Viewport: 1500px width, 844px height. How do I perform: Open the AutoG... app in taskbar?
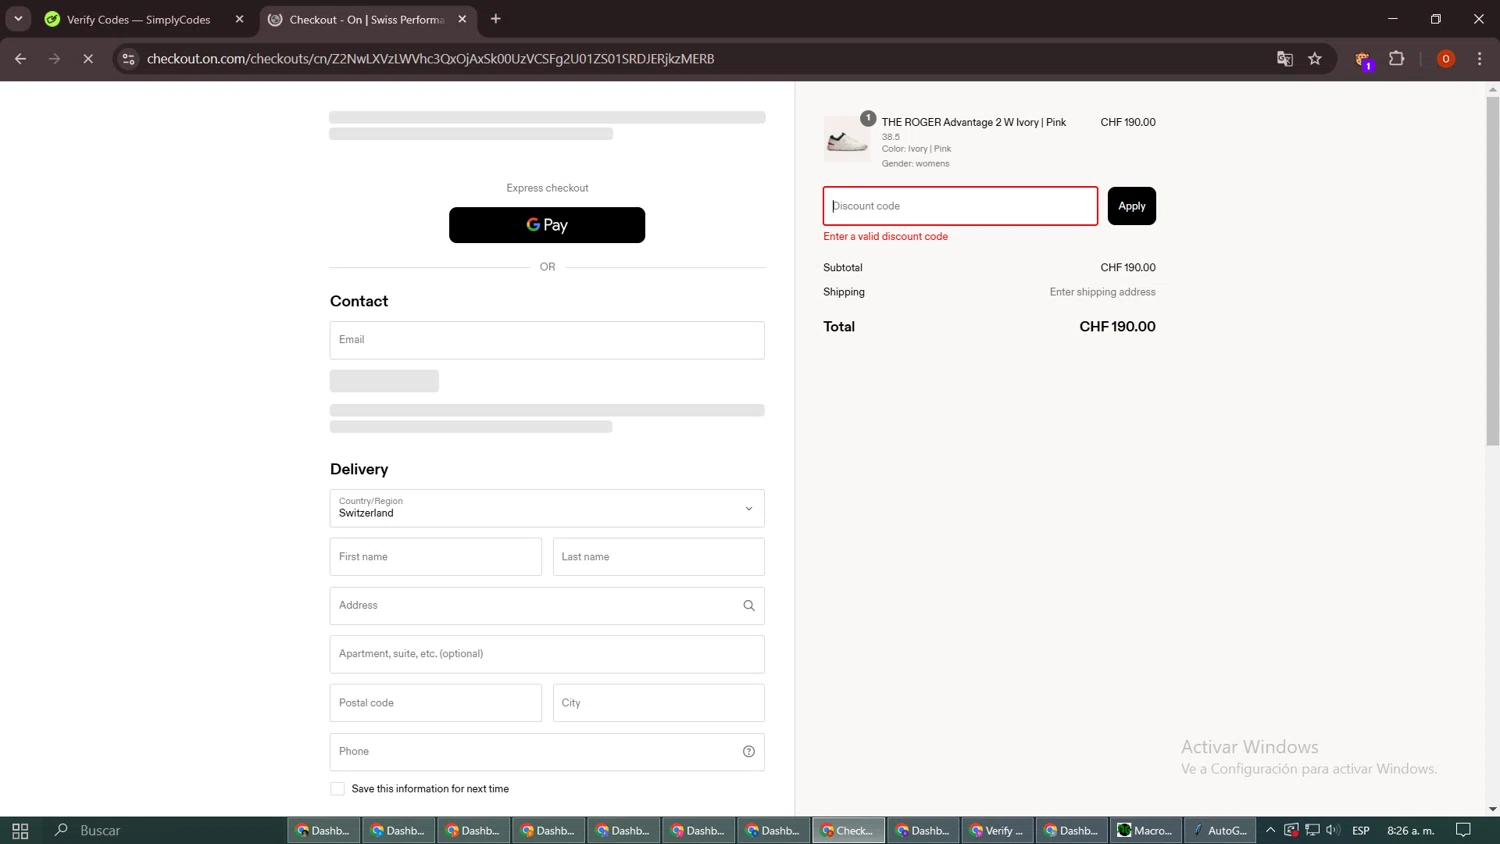tap(1220, 830)
